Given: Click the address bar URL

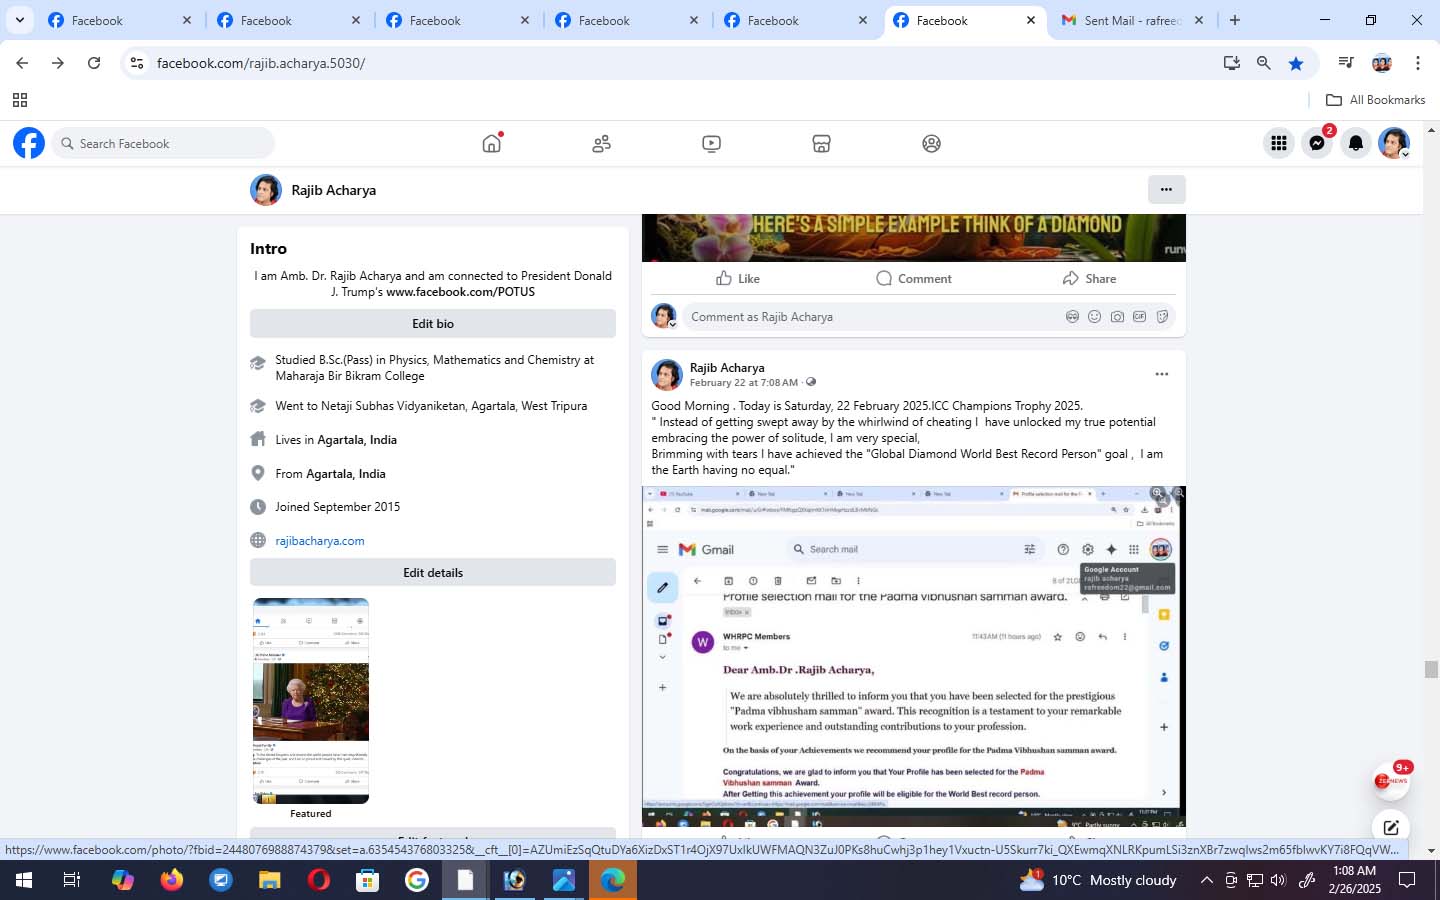Looking at the screenshot, I should coord(261,63).
